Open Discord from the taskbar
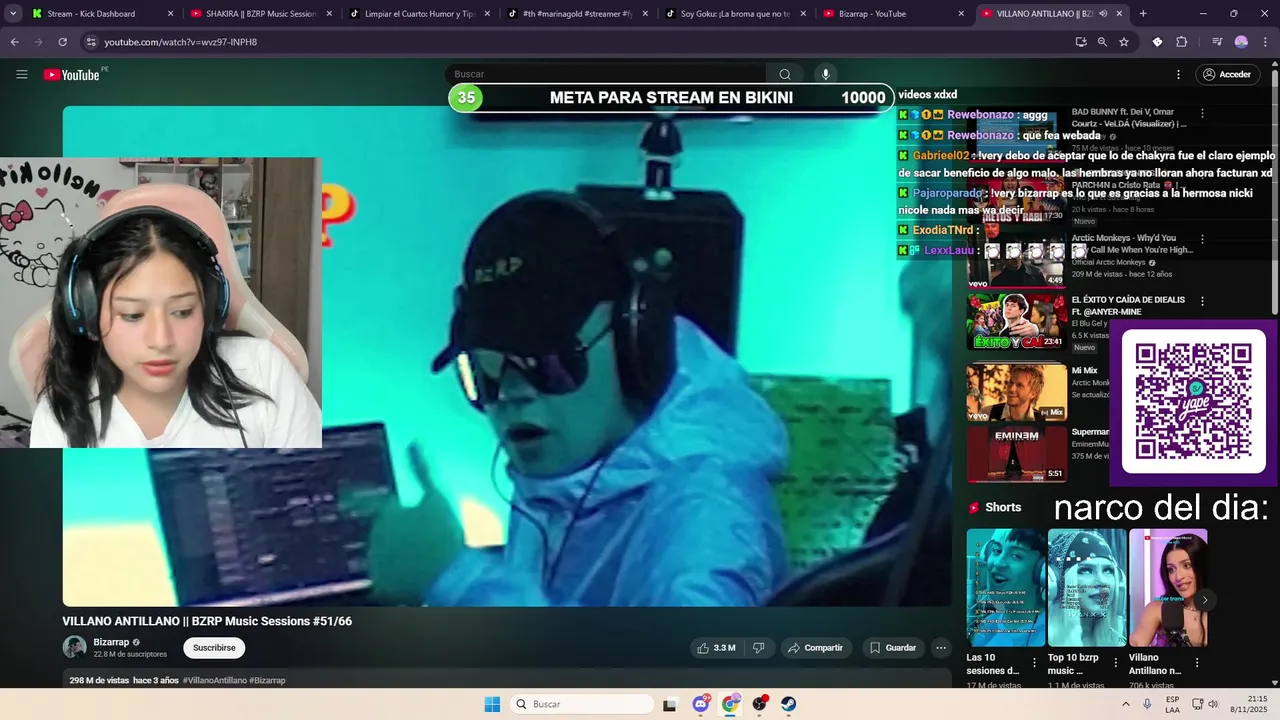Screen dimensions: 1280x720 click(701, 704)
